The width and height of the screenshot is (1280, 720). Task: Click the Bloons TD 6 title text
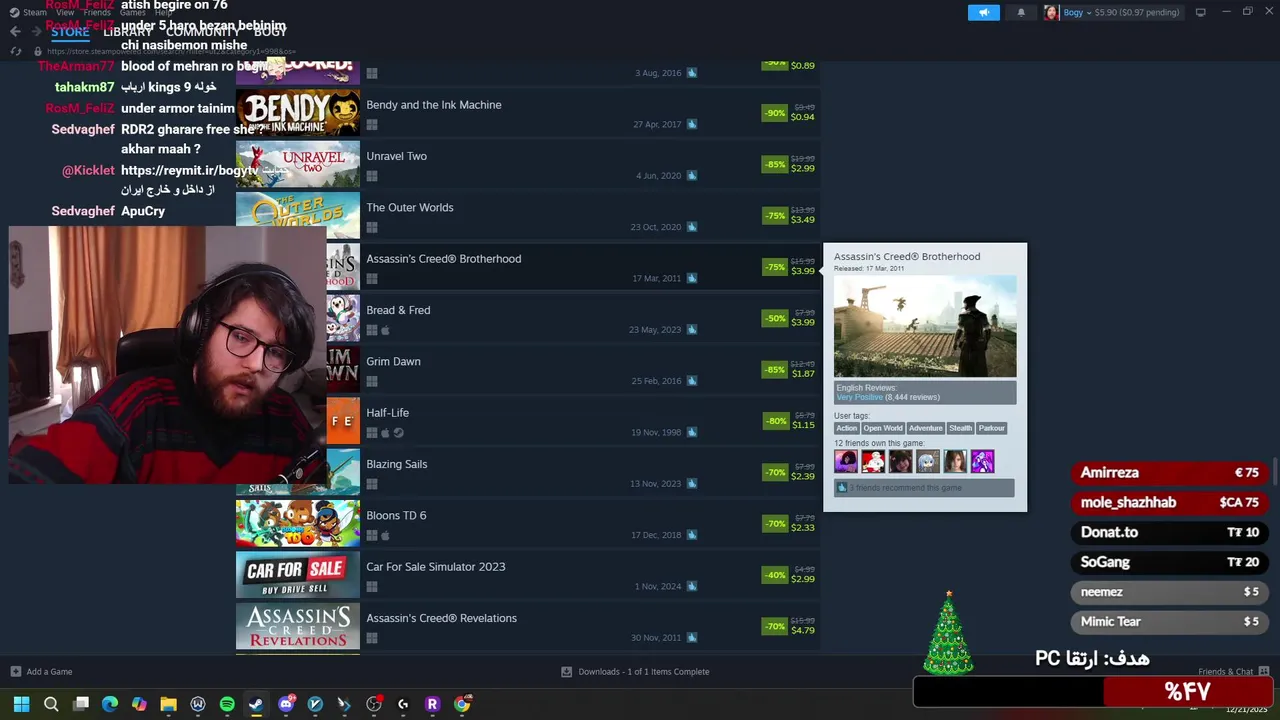396,515
